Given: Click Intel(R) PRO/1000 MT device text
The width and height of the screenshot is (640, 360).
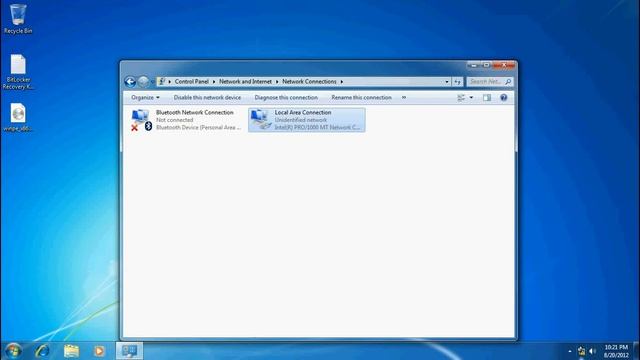Looking at the screenshot, I should [x=317, y=127].
